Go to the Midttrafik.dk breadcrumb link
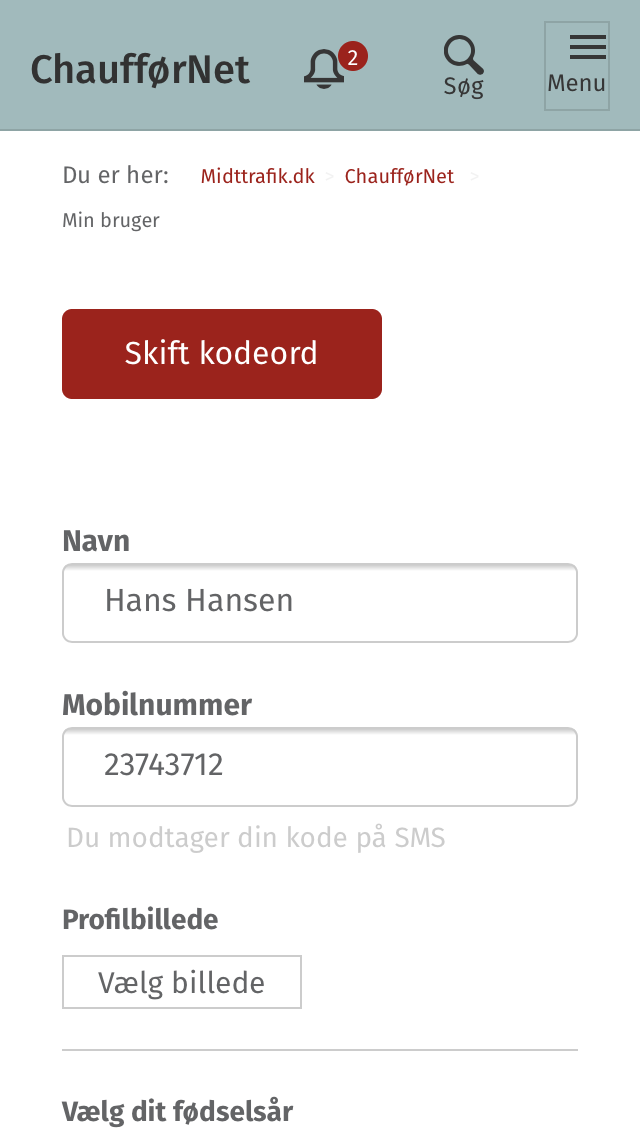Screen dimensions: 640x1136 pos(258,177)
